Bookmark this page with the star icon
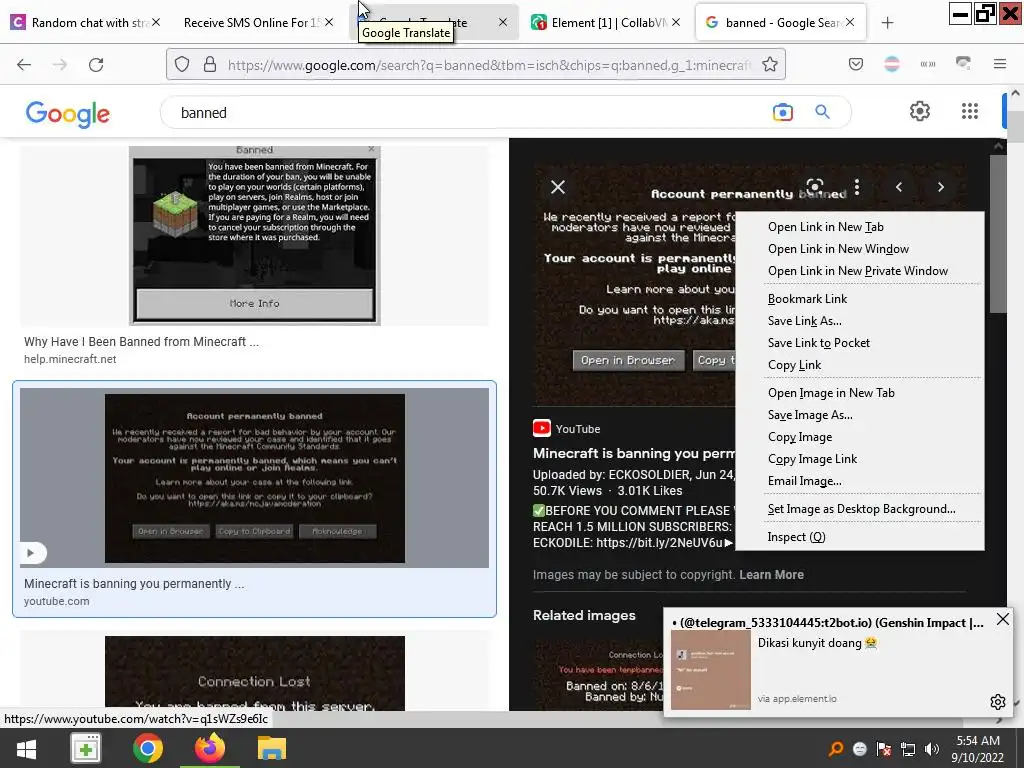The image size is (1024, 768). coord(770,64)
